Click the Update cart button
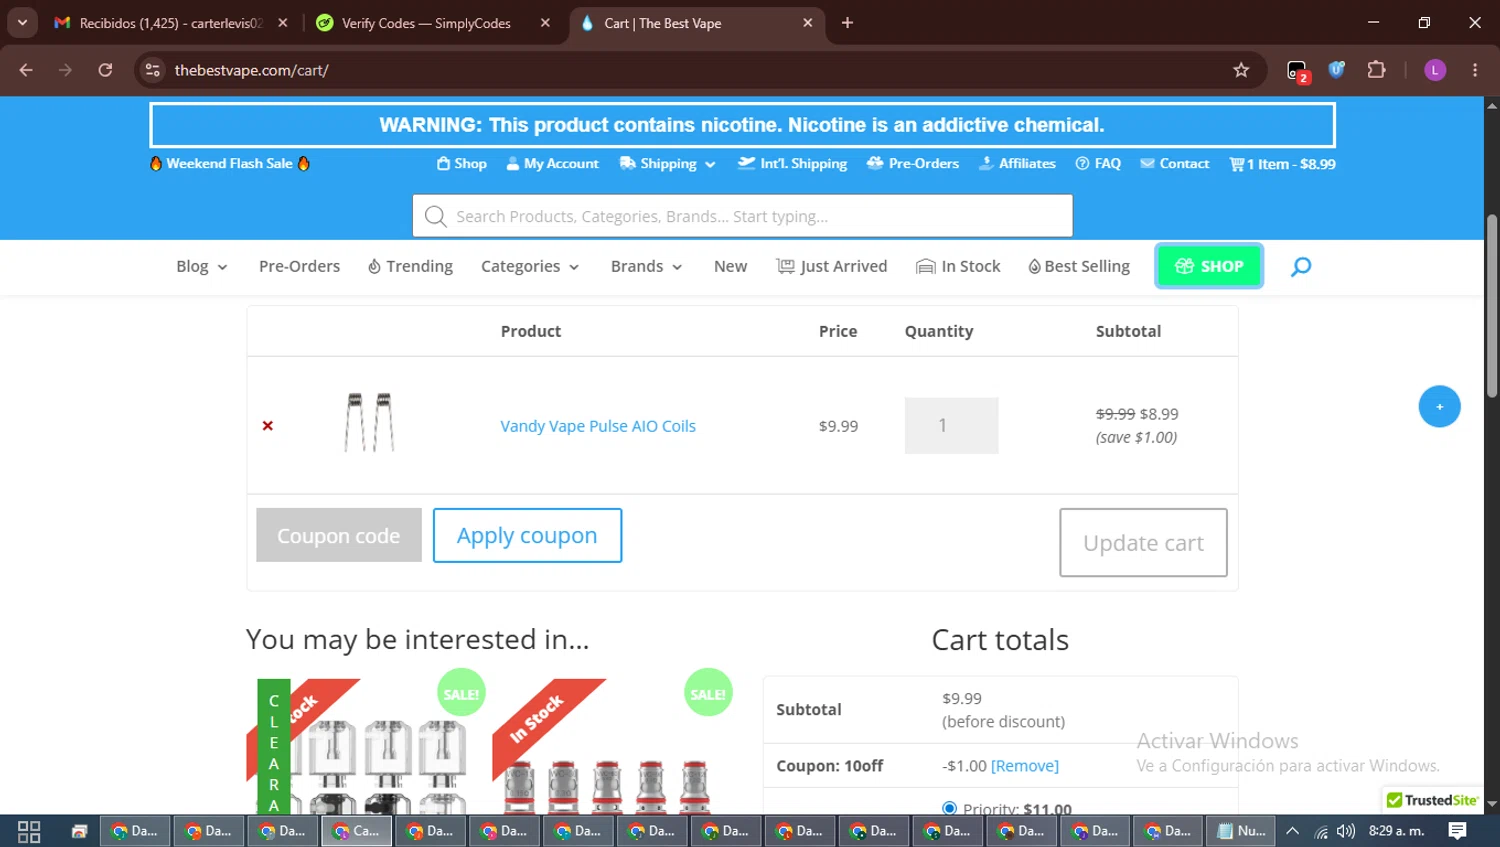 (x=1143, y=542)
